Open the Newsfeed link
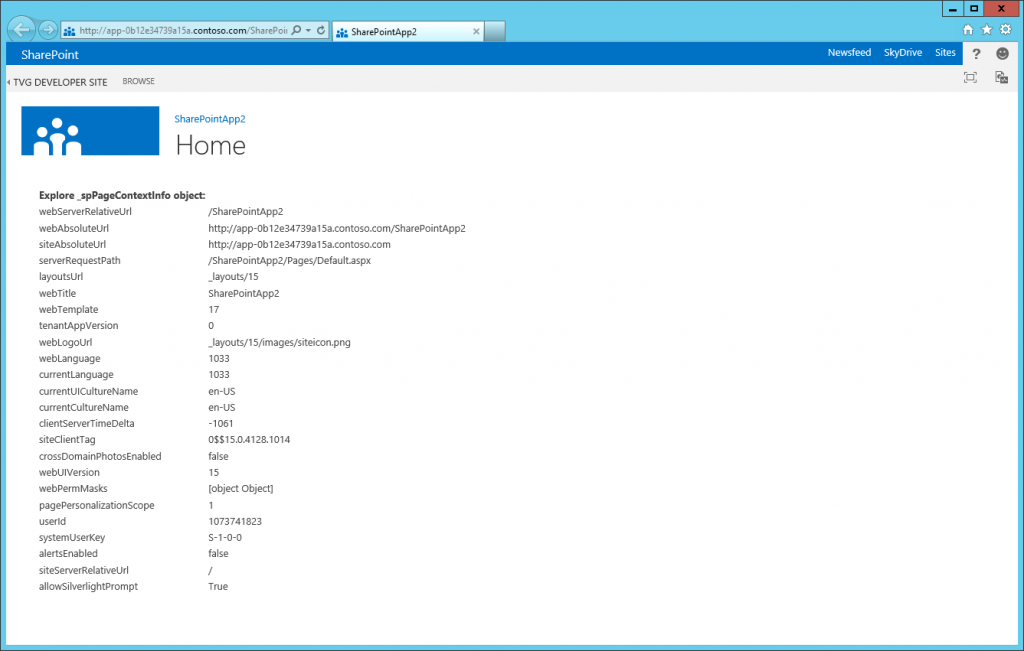The image size is (1024, 651). 849,53
